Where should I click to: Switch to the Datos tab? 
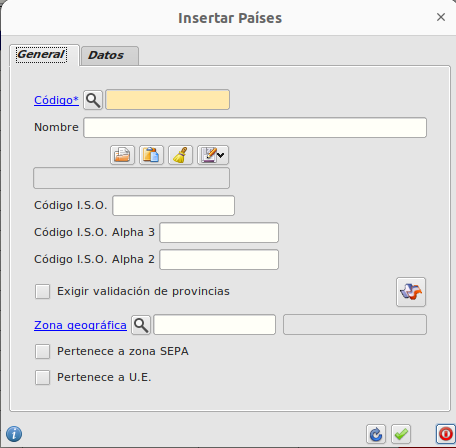[x=110, y=55]
